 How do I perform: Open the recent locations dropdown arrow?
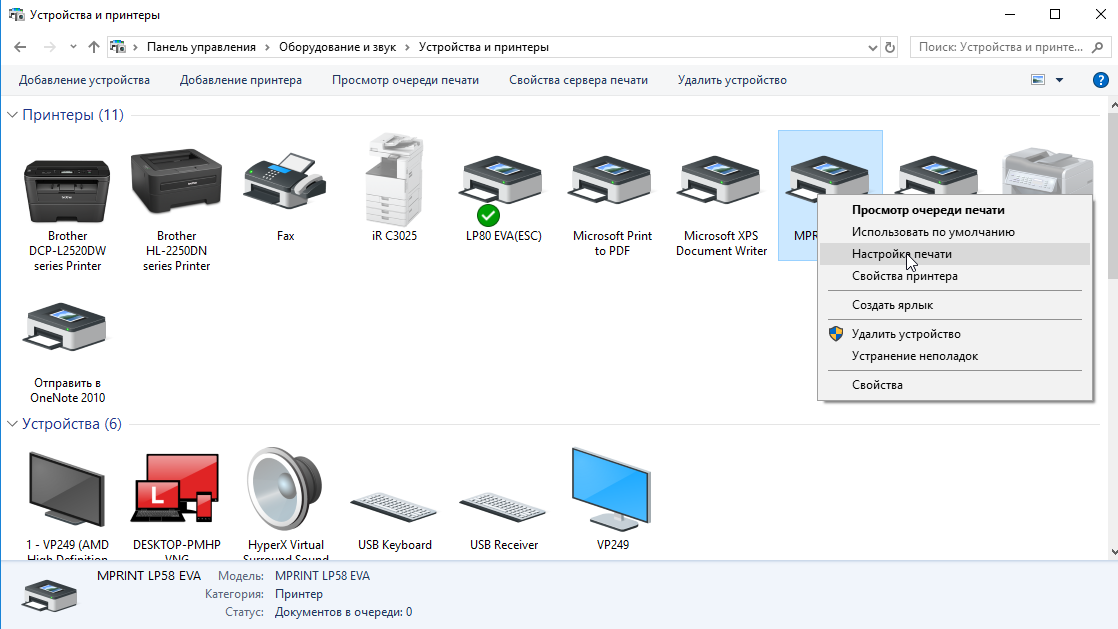pos(73,47)
